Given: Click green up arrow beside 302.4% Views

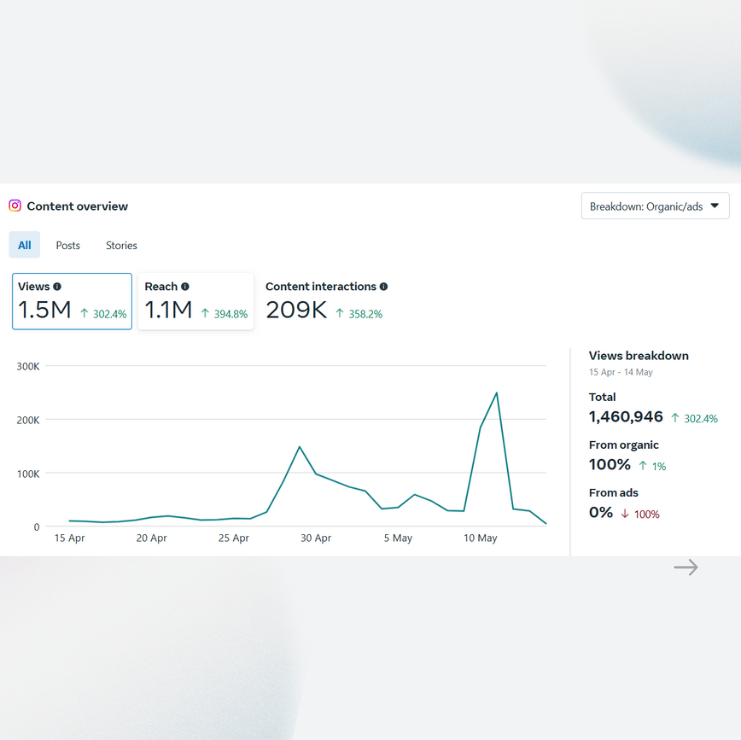Looking at the screenshot, I should [84, 314].
